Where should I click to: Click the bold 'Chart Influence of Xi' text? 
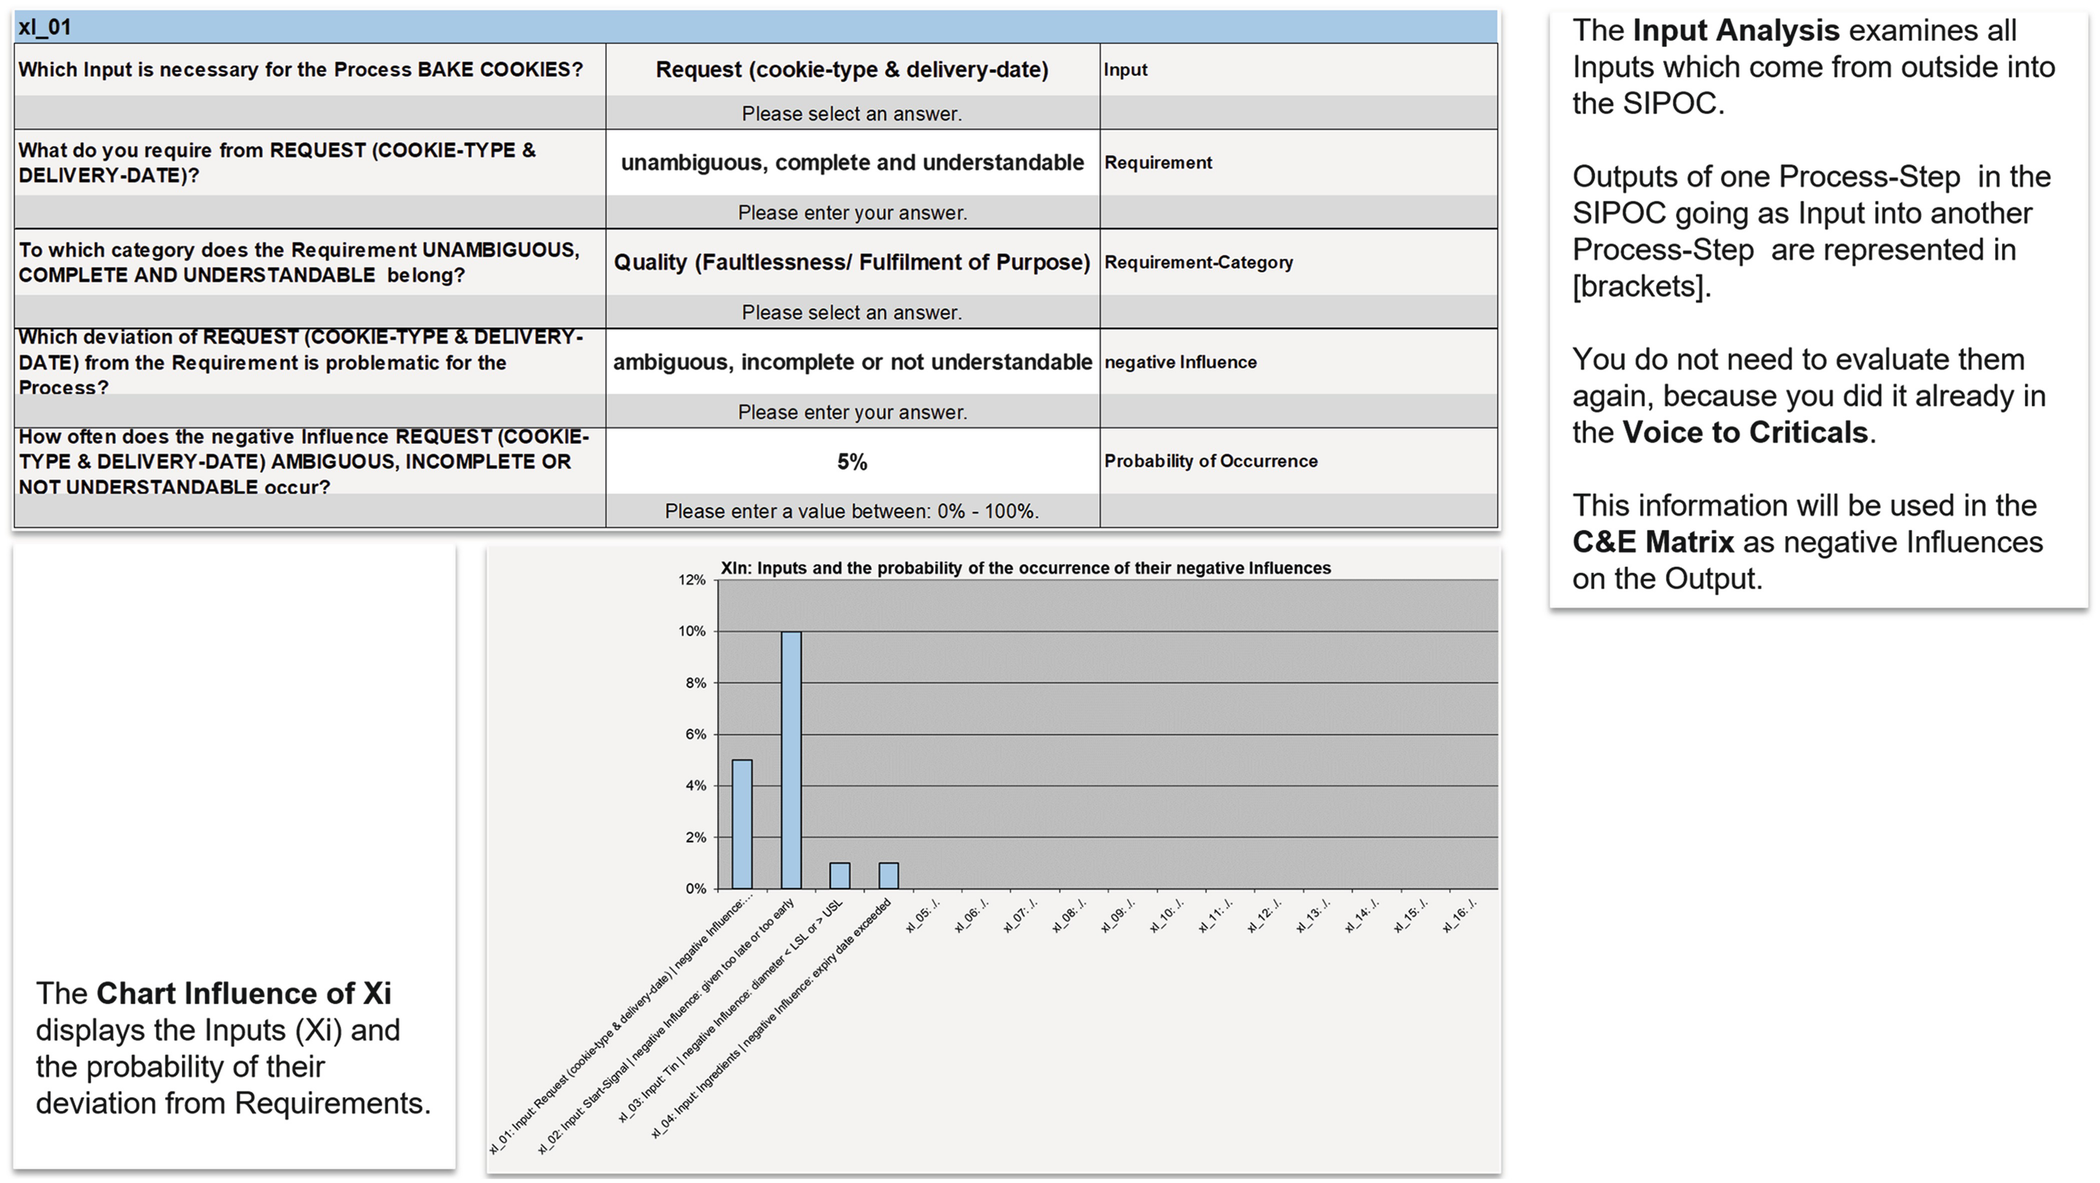(x=244, y=993)
